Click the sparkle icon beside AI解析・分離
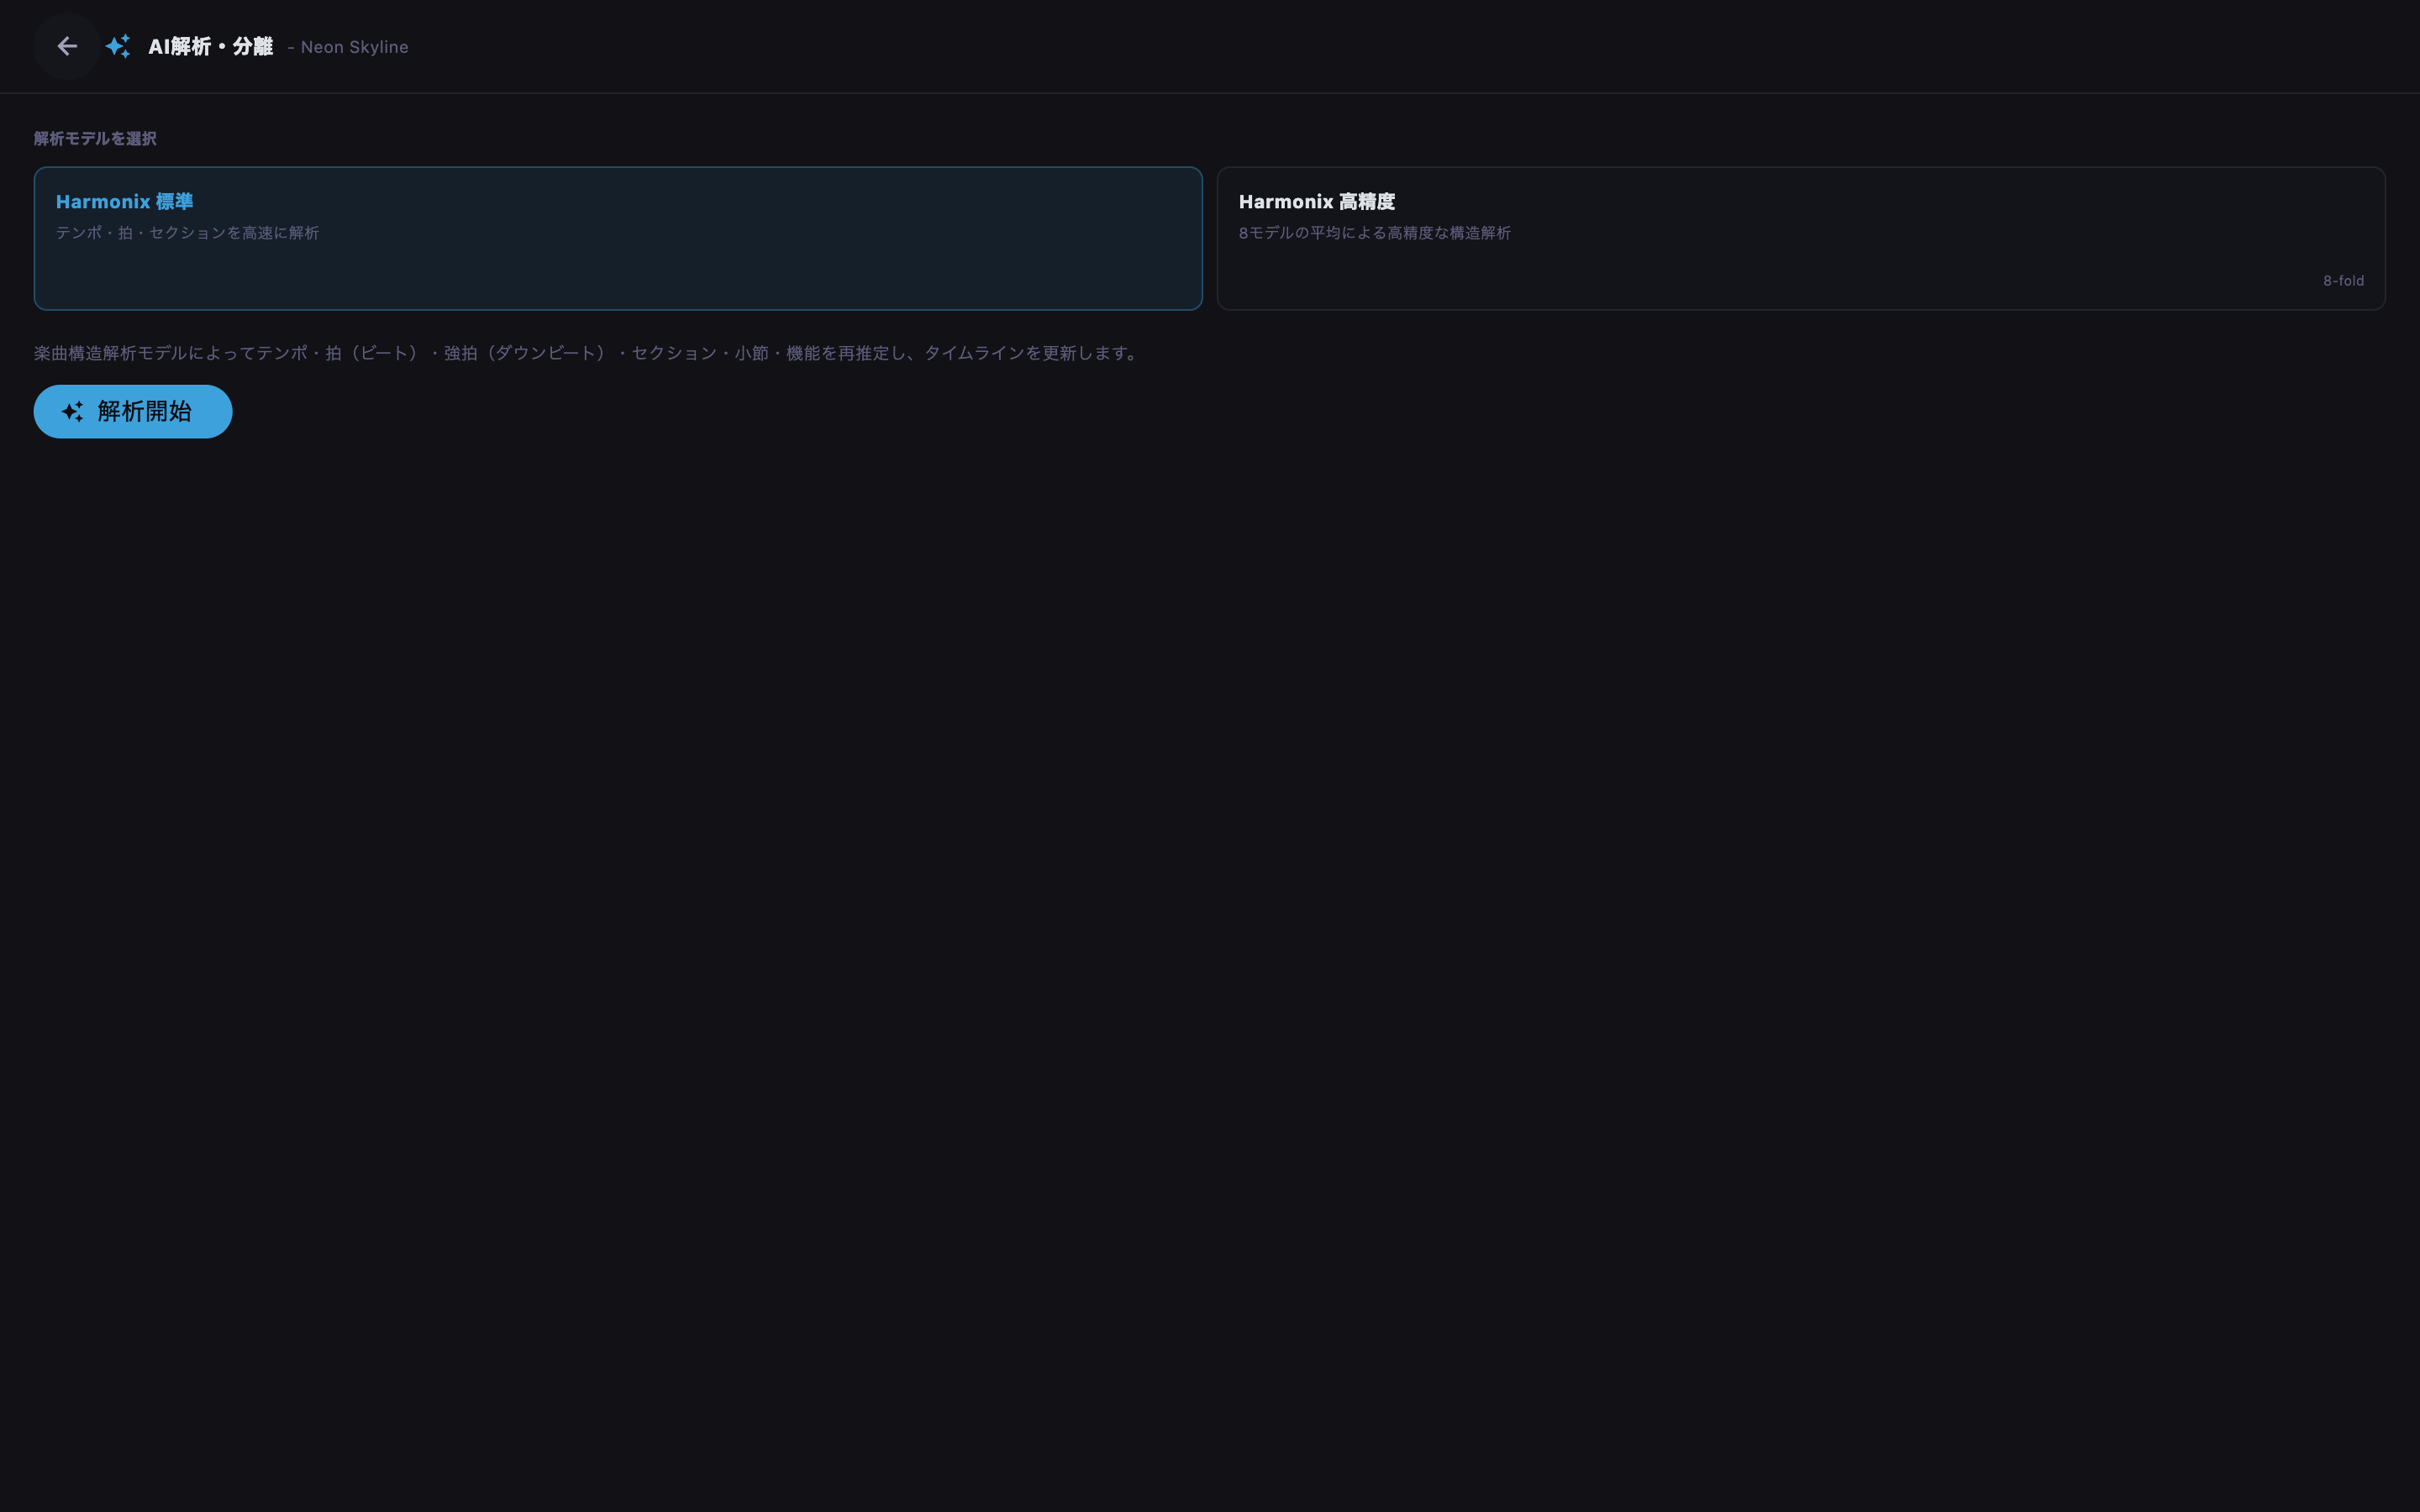 tap(118, 46)
